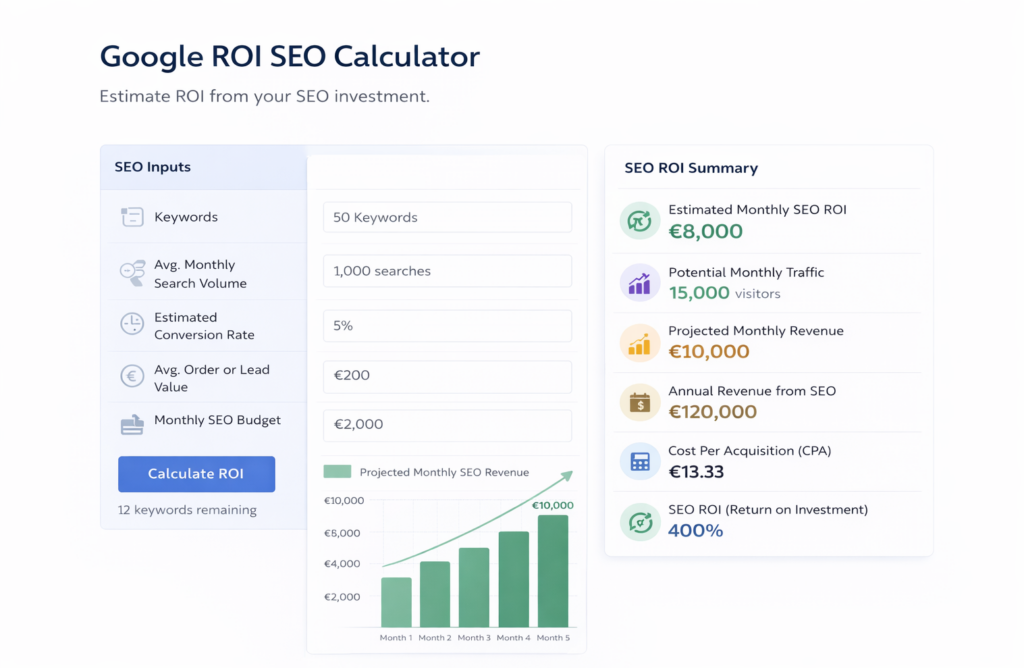Viewport: 1024px width, 668px height.
Task: Click the Monthly SEO Budget card icon
Action: (x=132, y=425)
